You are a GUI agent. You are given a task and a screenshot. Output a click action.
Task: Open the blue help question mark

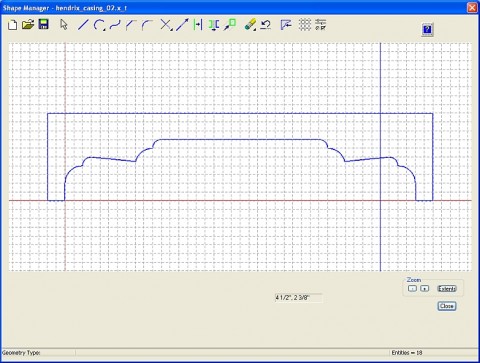[427, 29]
